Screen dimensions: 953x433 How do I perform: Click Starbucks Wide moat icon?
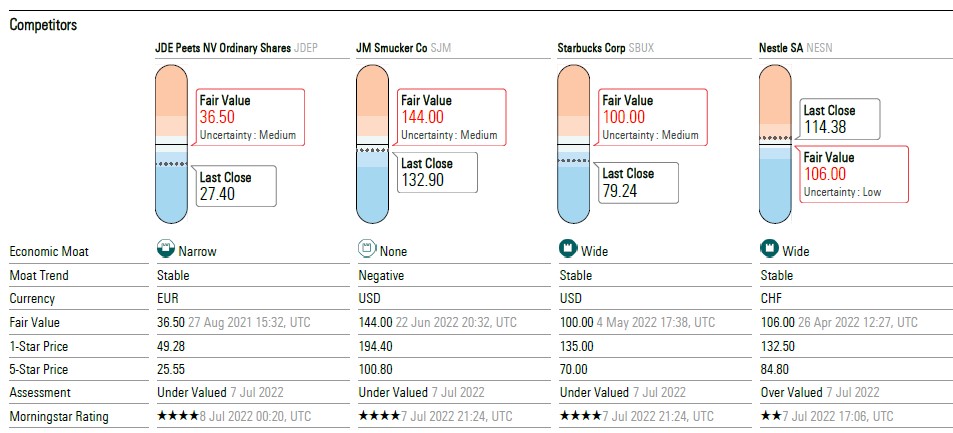tap(566, 248)
